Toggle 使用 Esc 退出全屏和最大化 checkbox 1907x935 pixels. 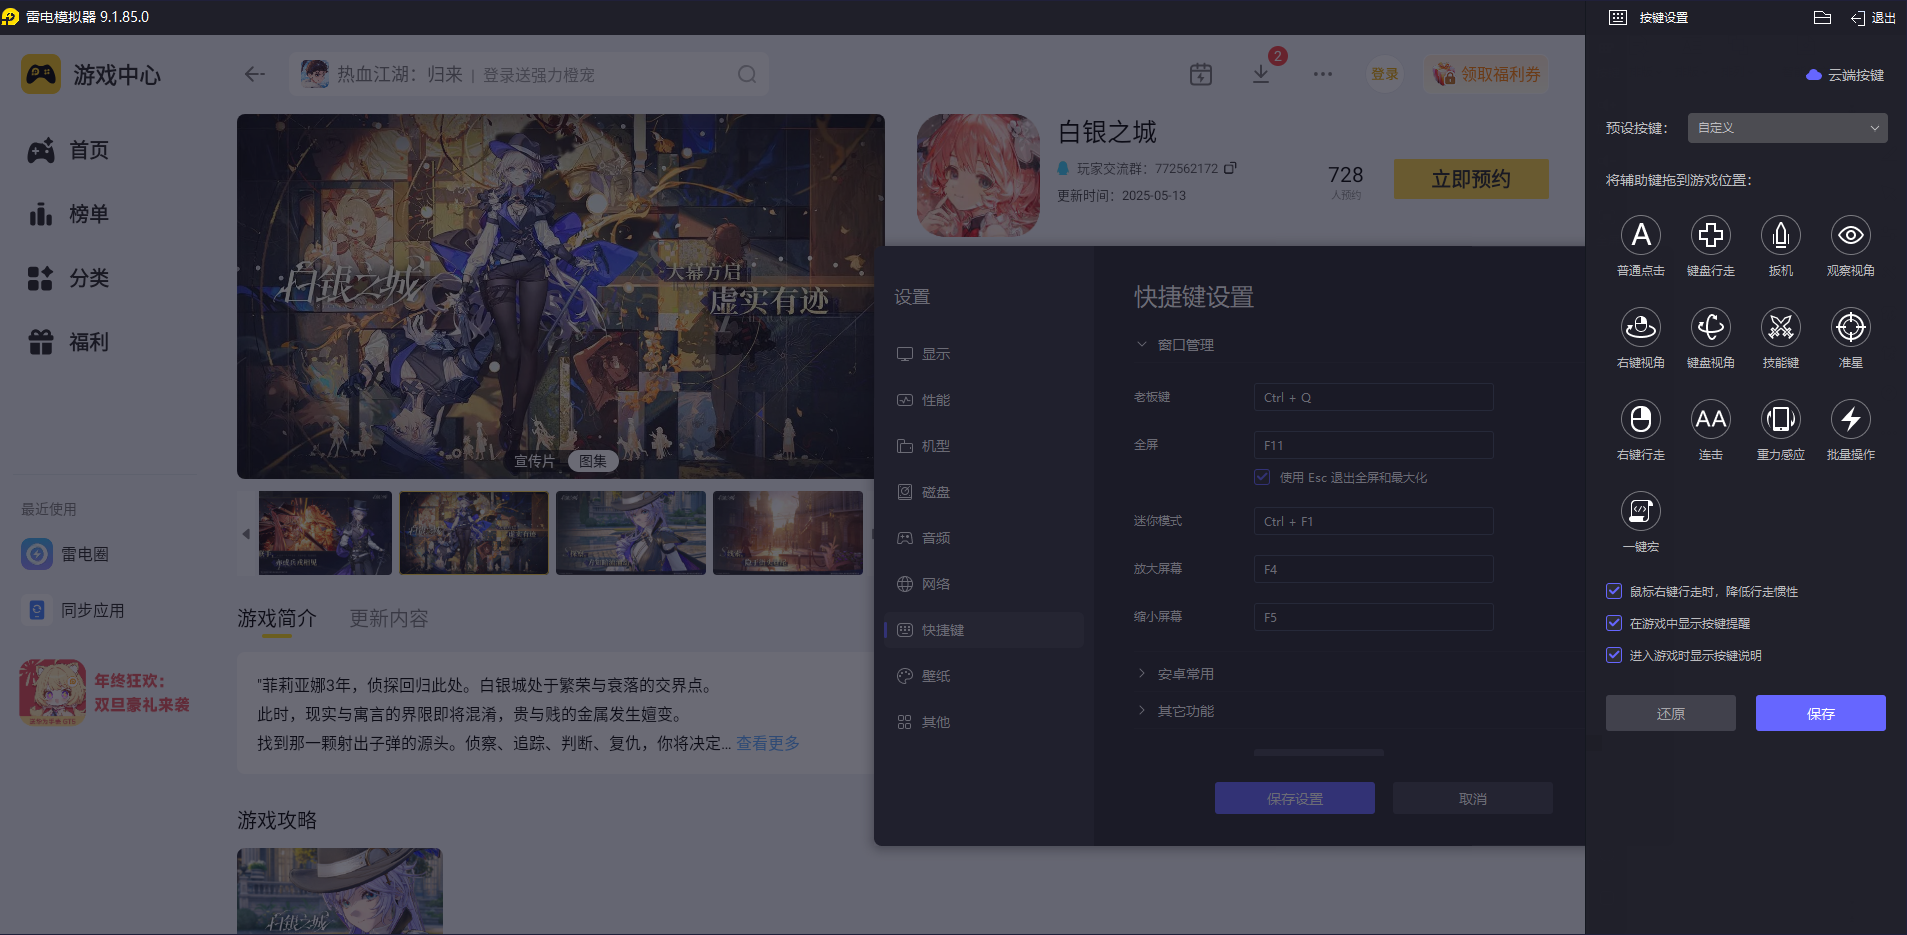coord(1262,477)
